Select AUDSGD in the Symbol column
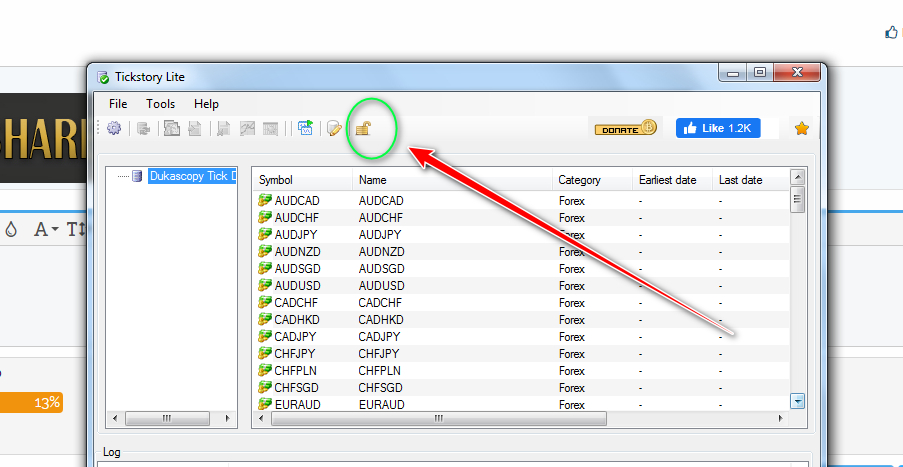The width and height of the screenshot is (903, 467). click(x=298, y=269)
